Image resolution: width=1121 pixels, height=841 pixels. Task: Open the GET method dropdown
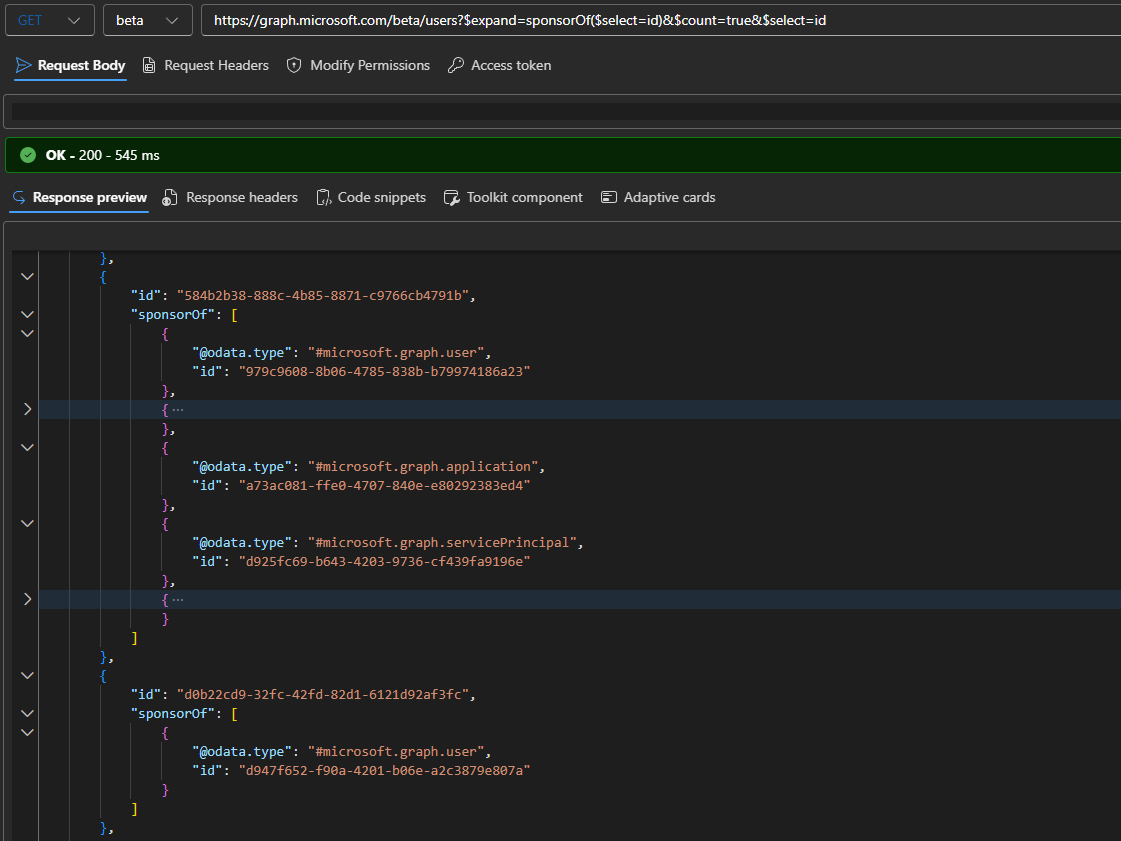pyautogui.click(x=49, y=20)
